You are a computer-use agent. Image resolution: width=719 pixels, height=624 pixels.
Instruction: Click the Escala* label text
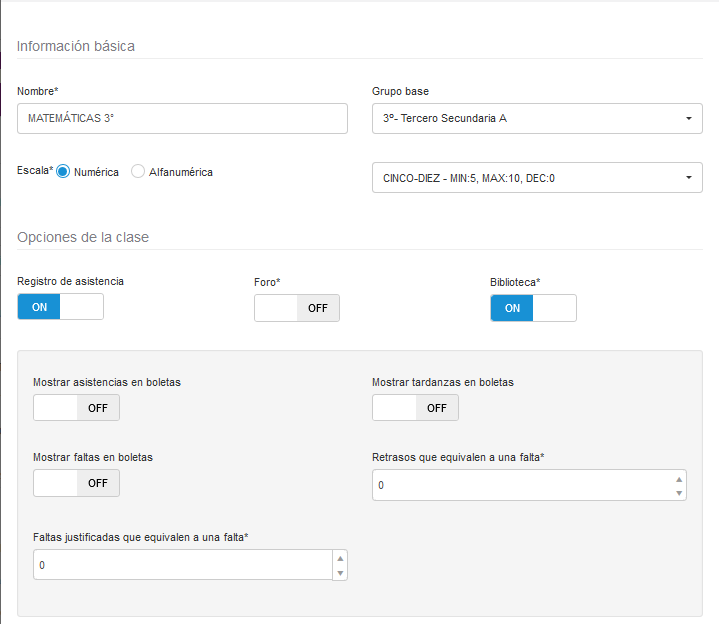coord(35,171)
